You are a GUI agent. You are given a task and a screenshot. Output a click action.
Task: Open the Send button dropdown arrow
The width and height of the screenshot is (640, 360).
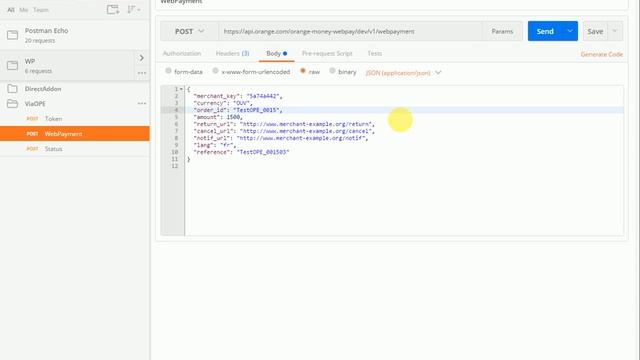(570, 31)
